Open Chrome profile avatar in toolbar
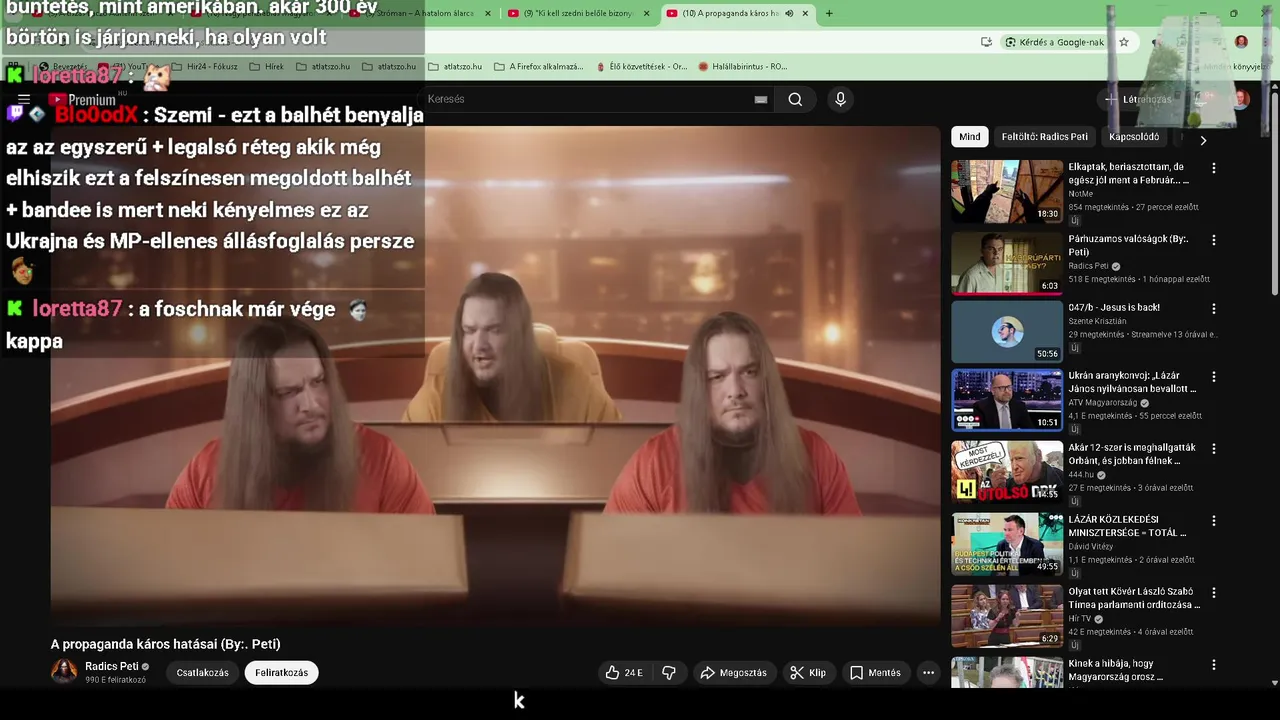 tap(1241, 42)
